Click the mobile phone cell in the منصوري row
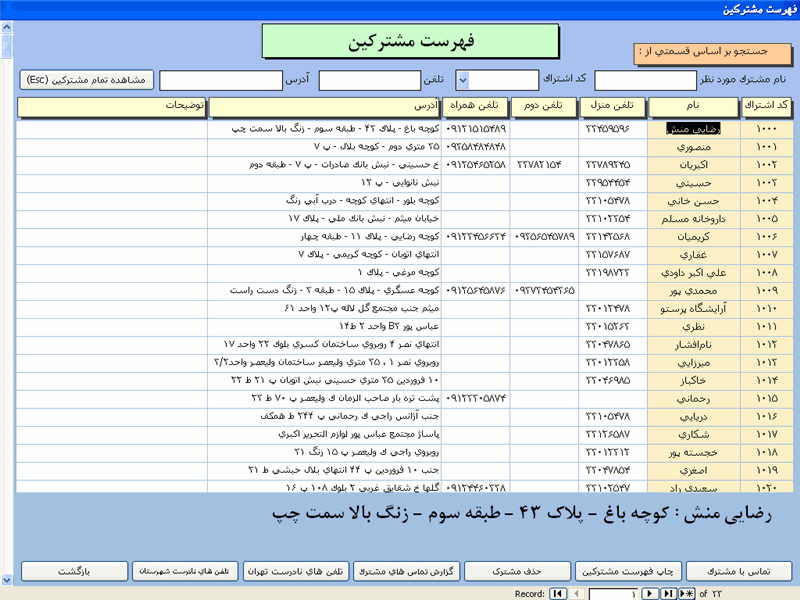800x600 pixels. (x=476, y=147)
